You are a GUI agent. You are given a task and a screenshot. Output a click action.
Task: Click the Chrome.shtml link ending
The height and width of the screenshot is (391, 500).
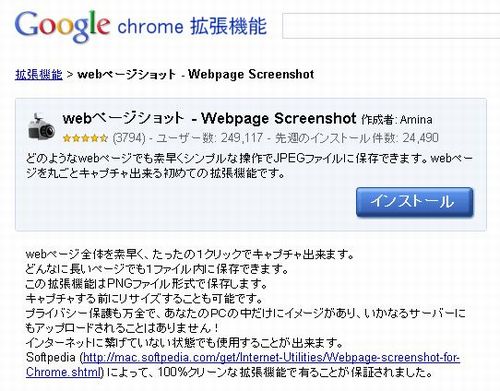(x=63, y=372)
